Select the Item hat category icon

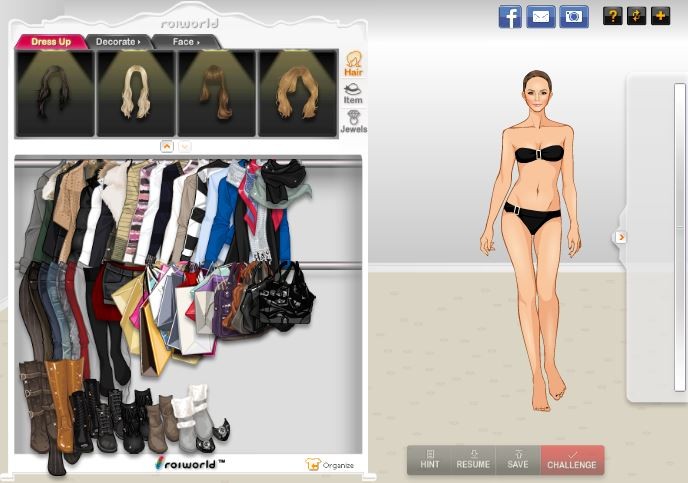click(x=353, y=94)
